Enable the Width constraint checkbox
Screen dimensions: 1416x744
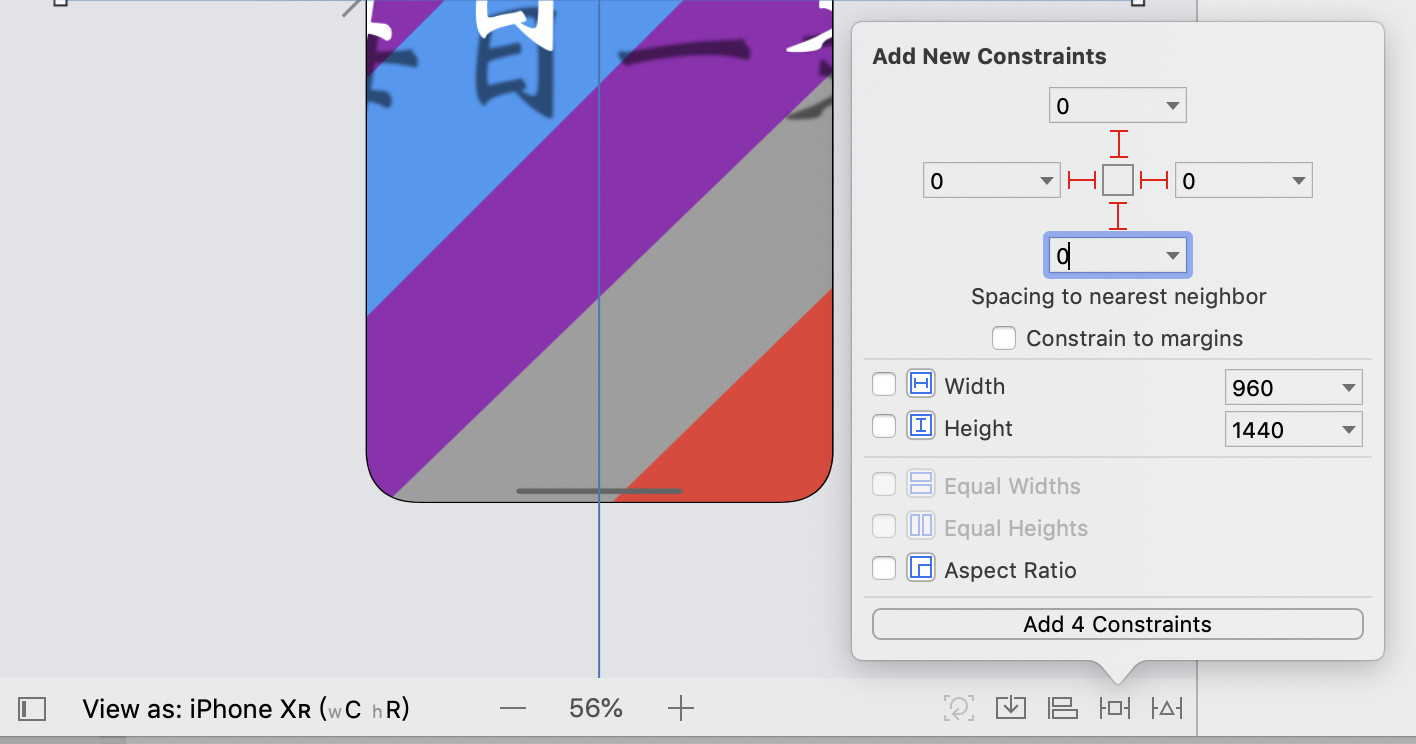884,385
